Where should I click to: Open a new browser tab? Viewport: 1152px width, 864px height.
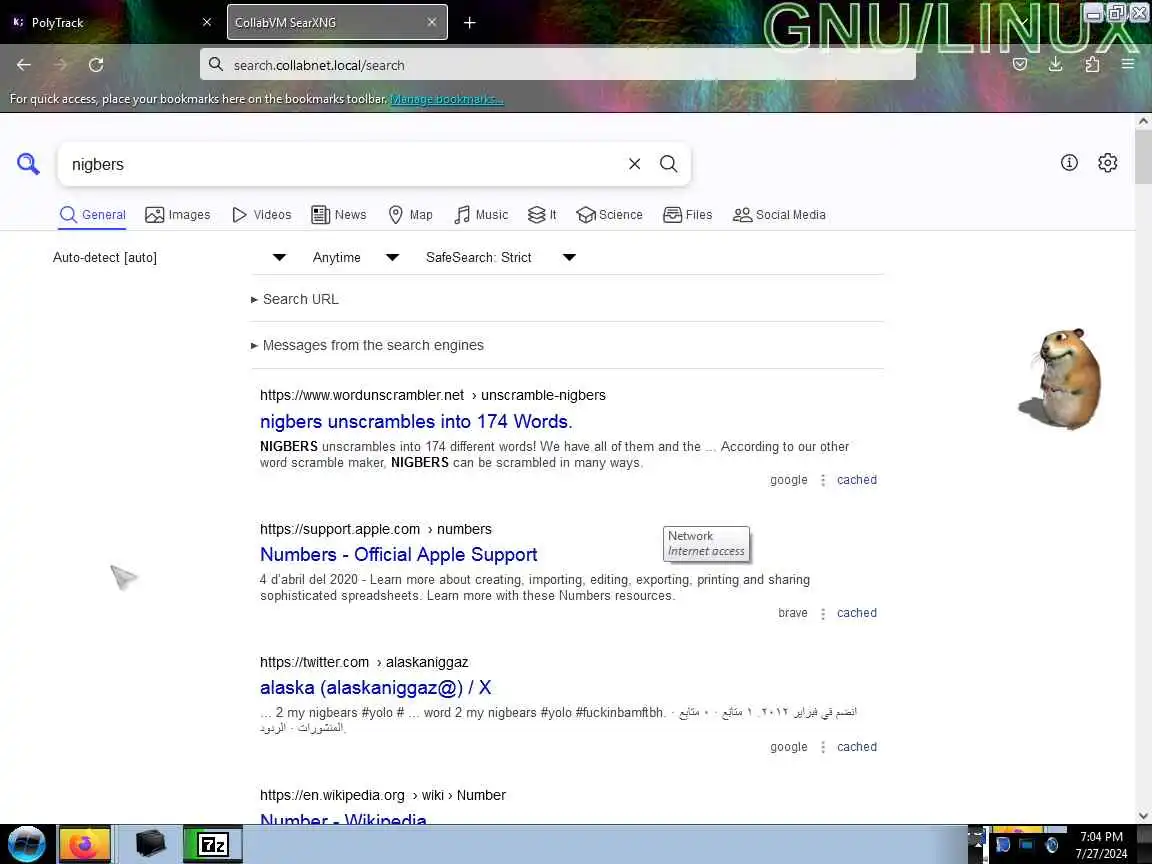[x=469, y=23]
